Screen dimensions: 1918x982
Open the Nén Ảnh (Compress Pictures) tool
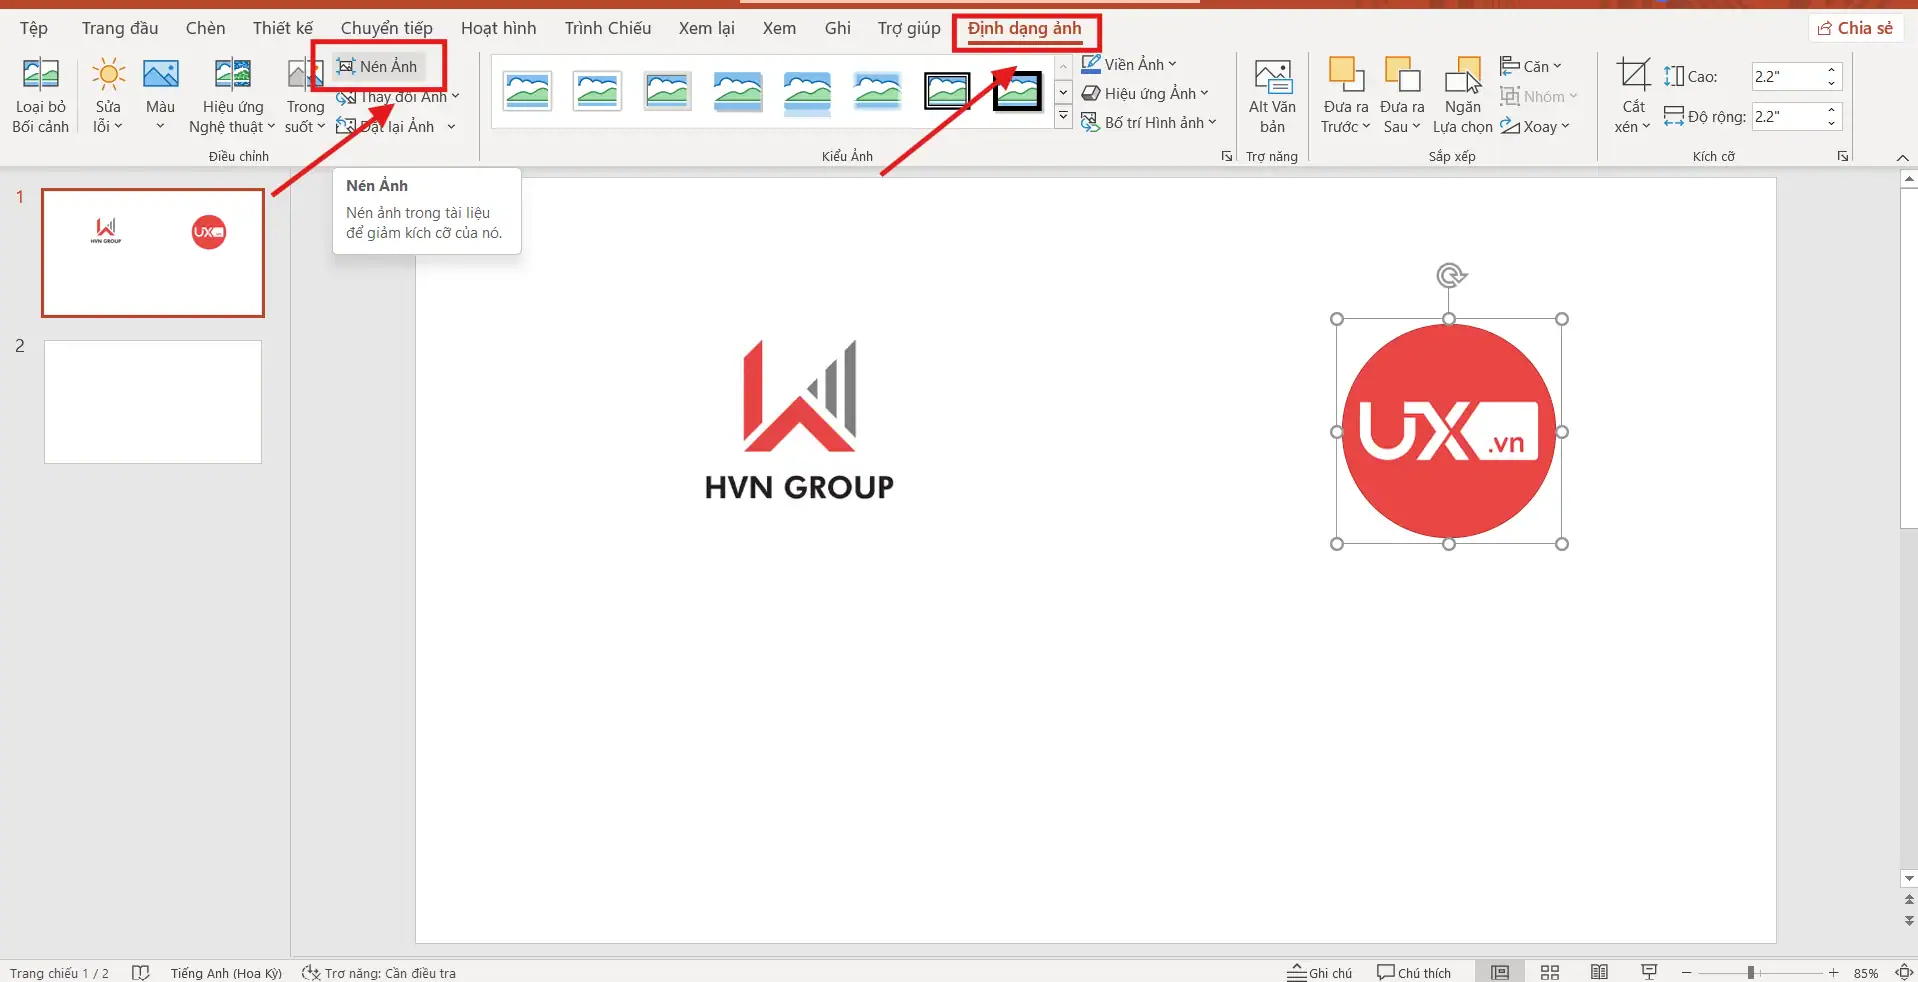(379, 66)
